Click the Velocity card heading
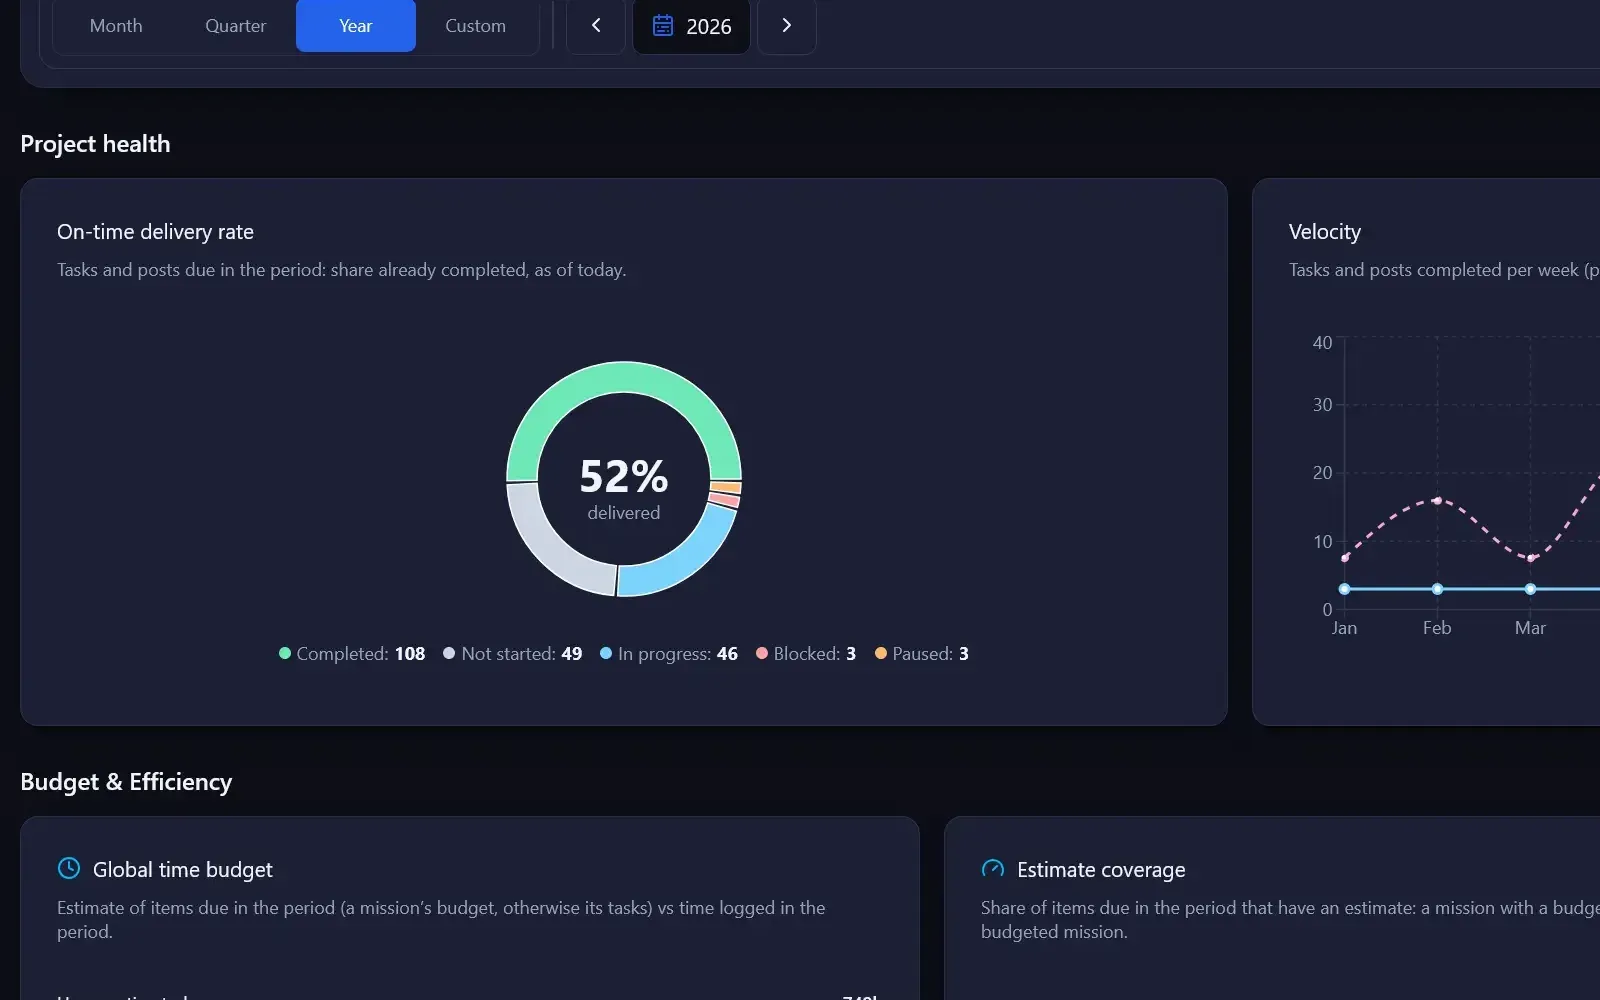This screenshot has width=1600, height=1000. point(1325,232)
